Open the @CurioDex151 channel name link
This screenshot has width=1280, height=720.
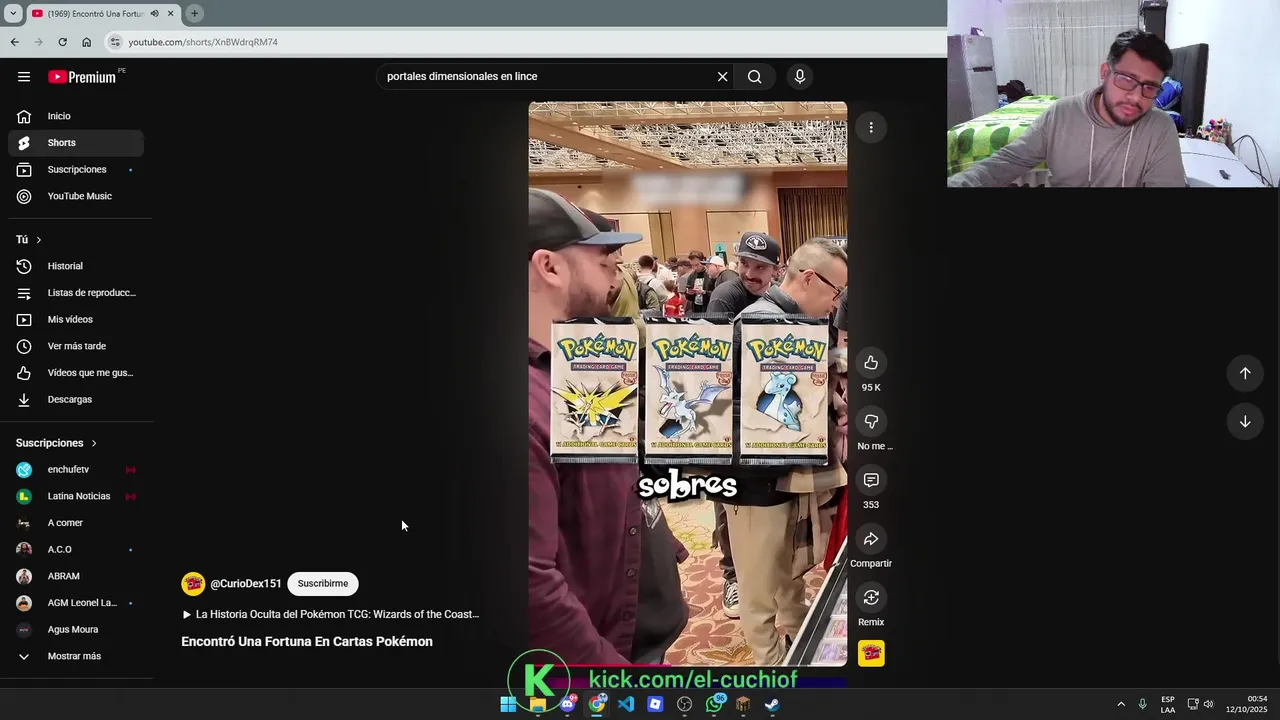(246, 584)
